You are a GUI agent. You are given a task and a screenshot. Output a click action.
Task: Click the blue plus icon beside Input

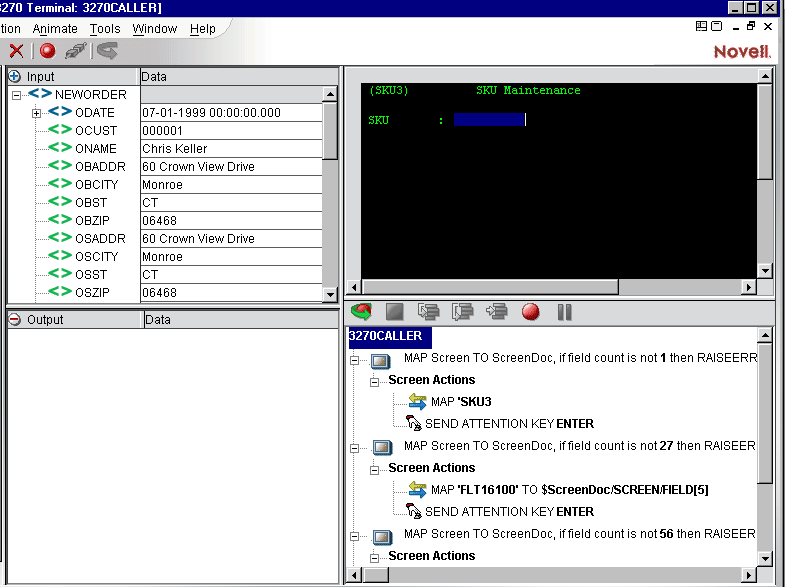[15, 77]
